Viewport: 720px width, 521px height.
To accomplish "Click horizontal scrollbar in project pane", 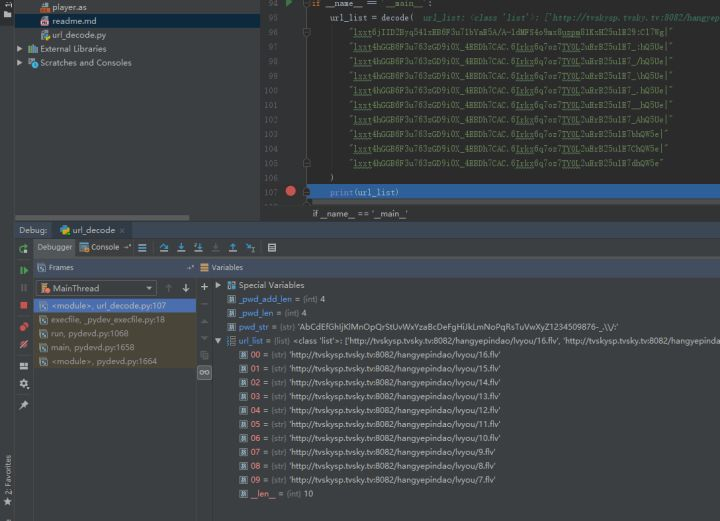I will (102, 218).
